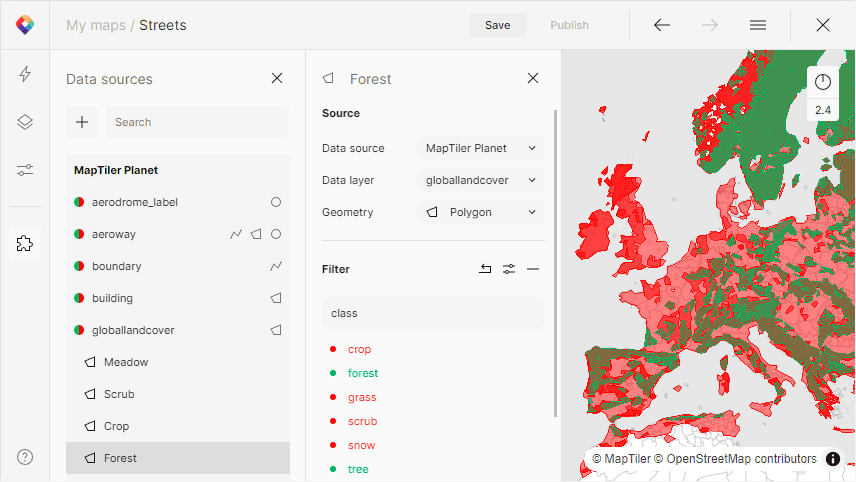Open the OpenStreetMap contributors link
856x482 pixels.
[735, 459]
